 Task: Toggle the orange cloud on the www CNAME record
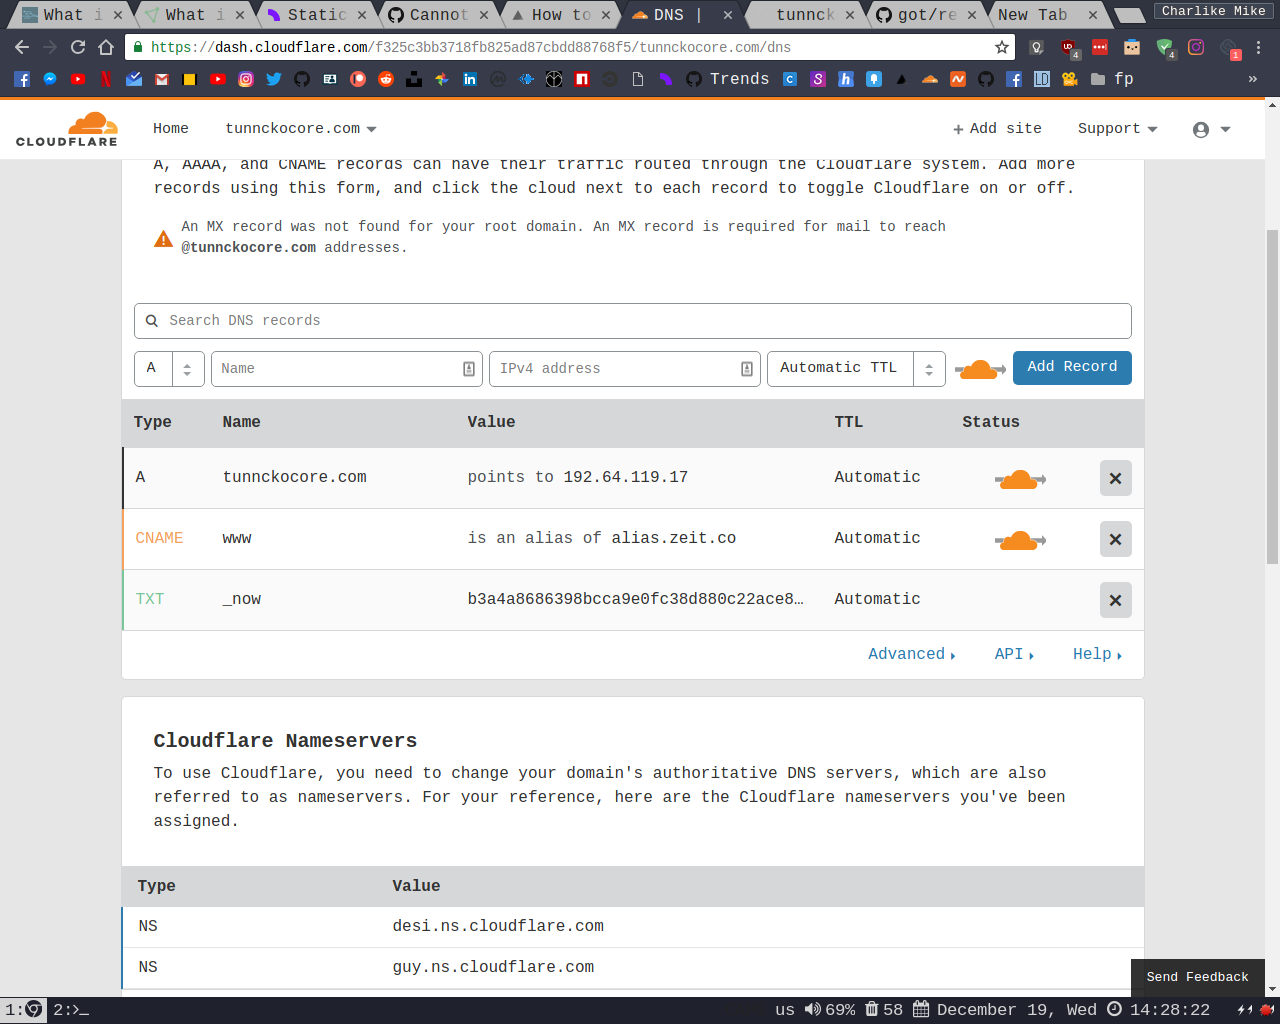click(1019, 539)
